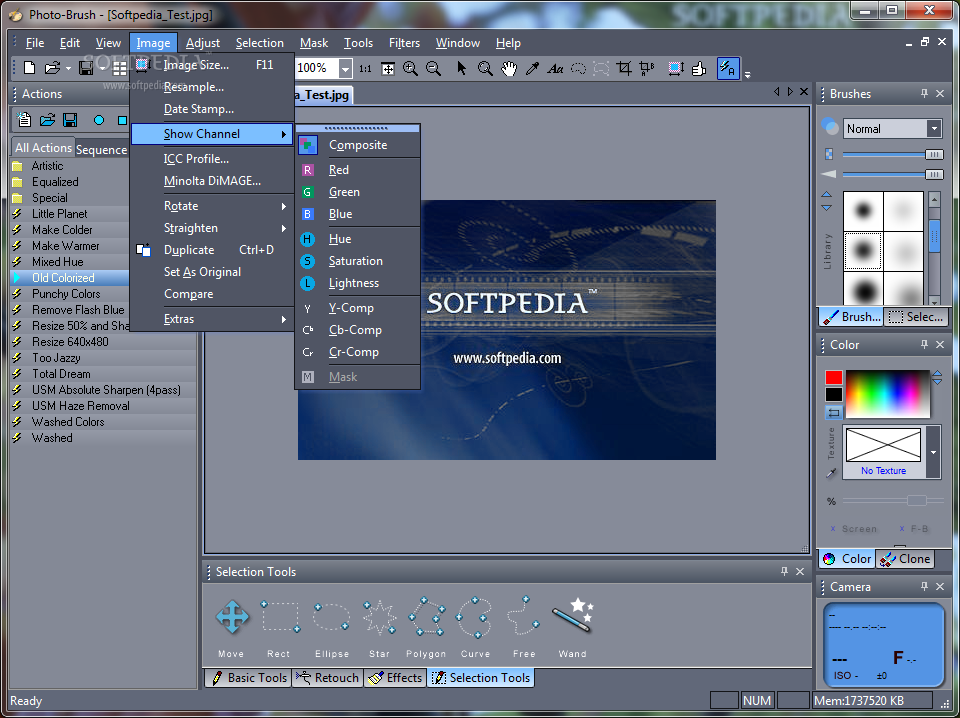
Task: Click the thumbs-up icon in the toolbar
Action: click(699, 69)
